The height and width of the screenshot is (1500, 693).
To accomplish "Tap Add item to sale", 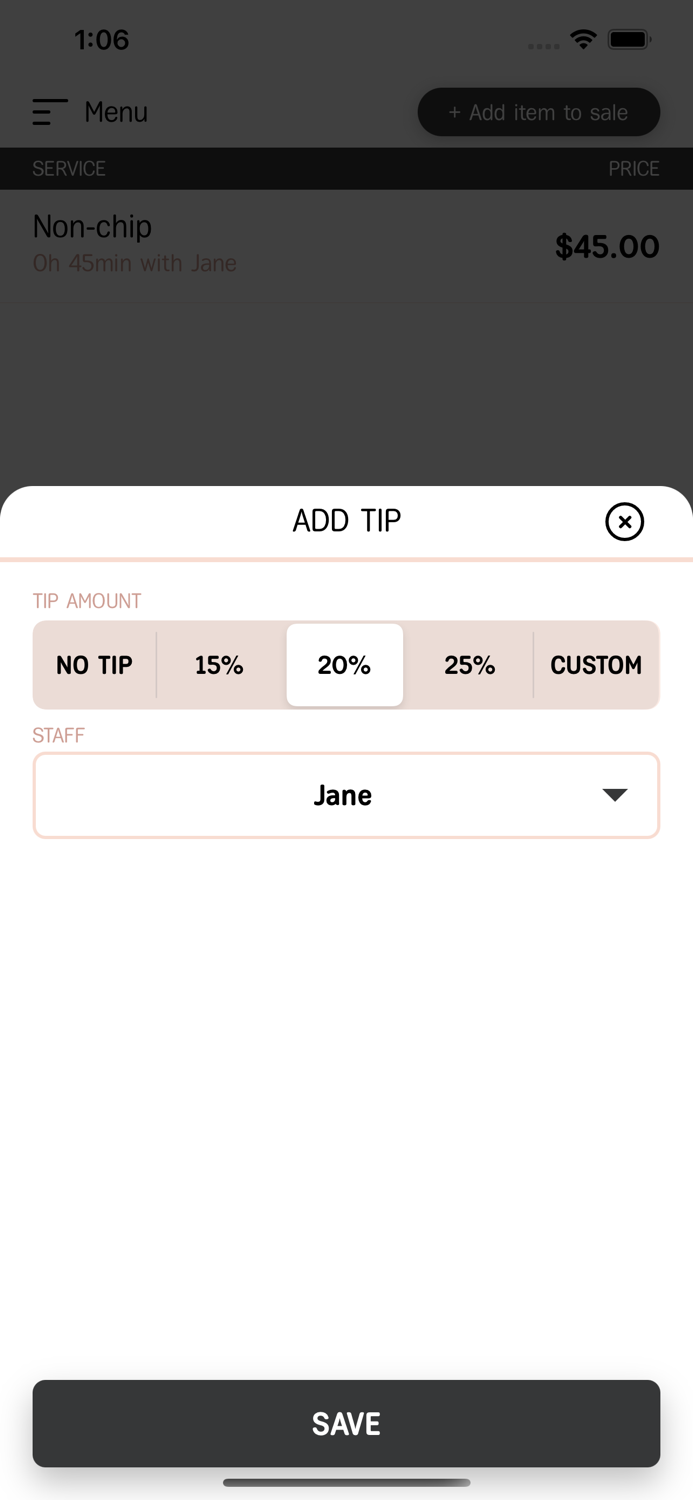I will point(538,112).
